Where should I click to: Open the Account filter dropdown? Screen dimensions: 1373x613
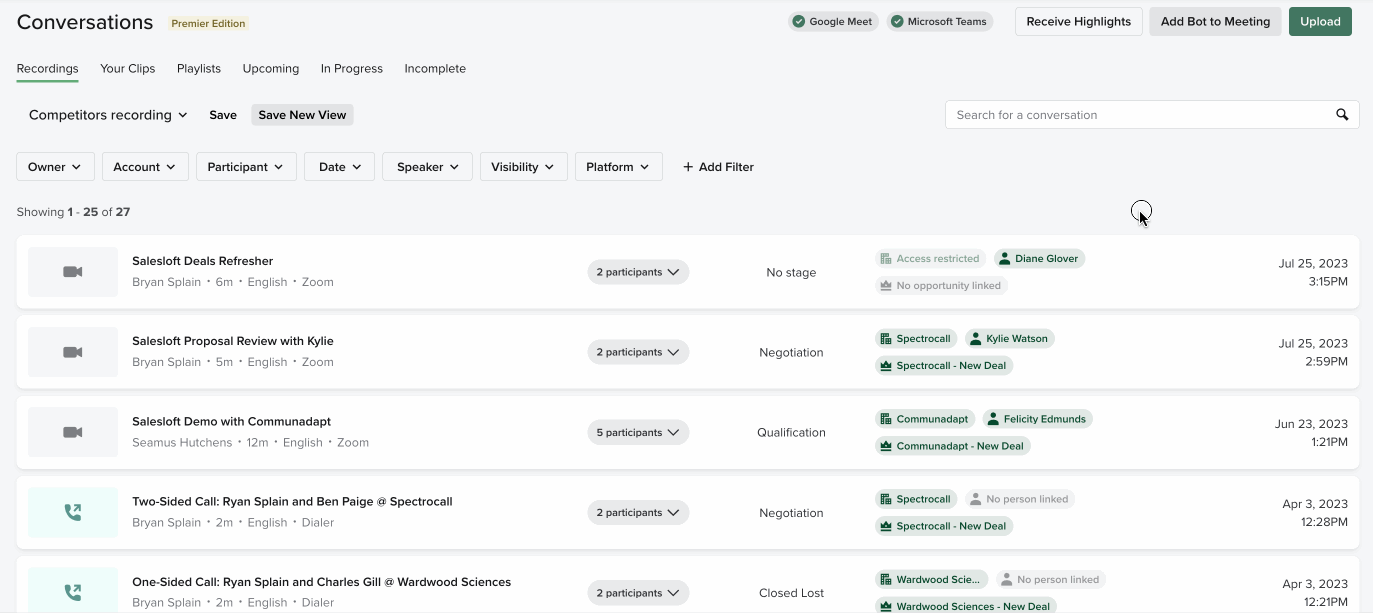(x=145, y=167)
